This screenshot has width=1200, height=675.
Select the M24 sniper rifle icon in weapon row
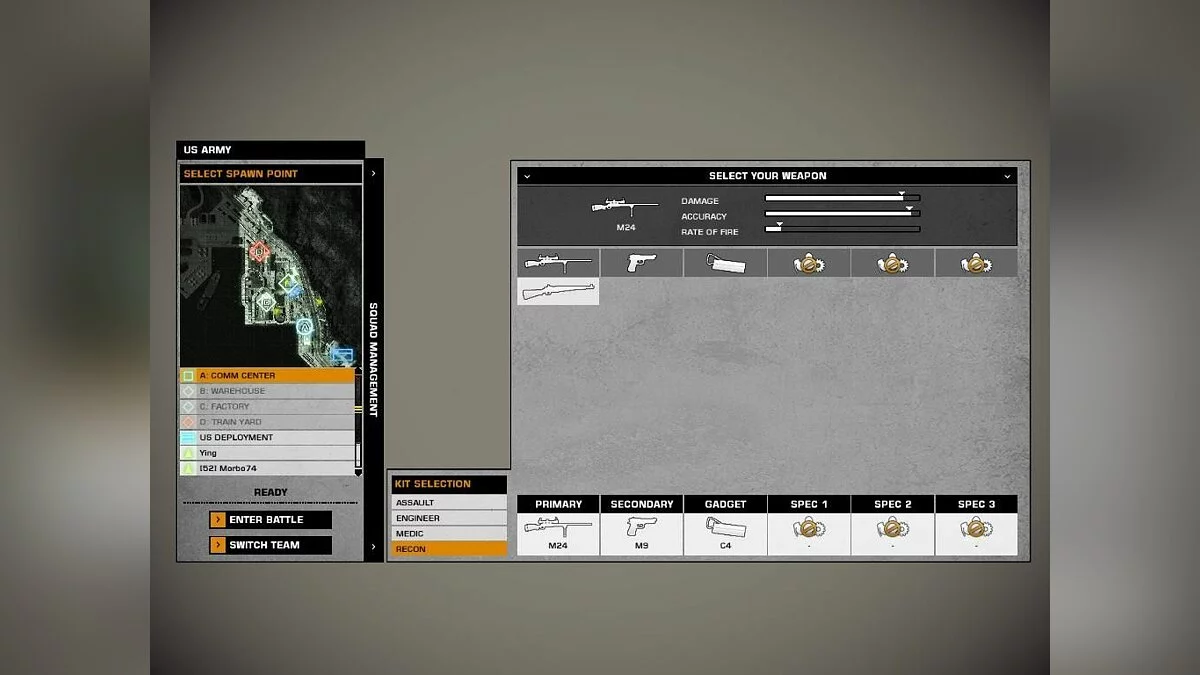tap(558, 263)
